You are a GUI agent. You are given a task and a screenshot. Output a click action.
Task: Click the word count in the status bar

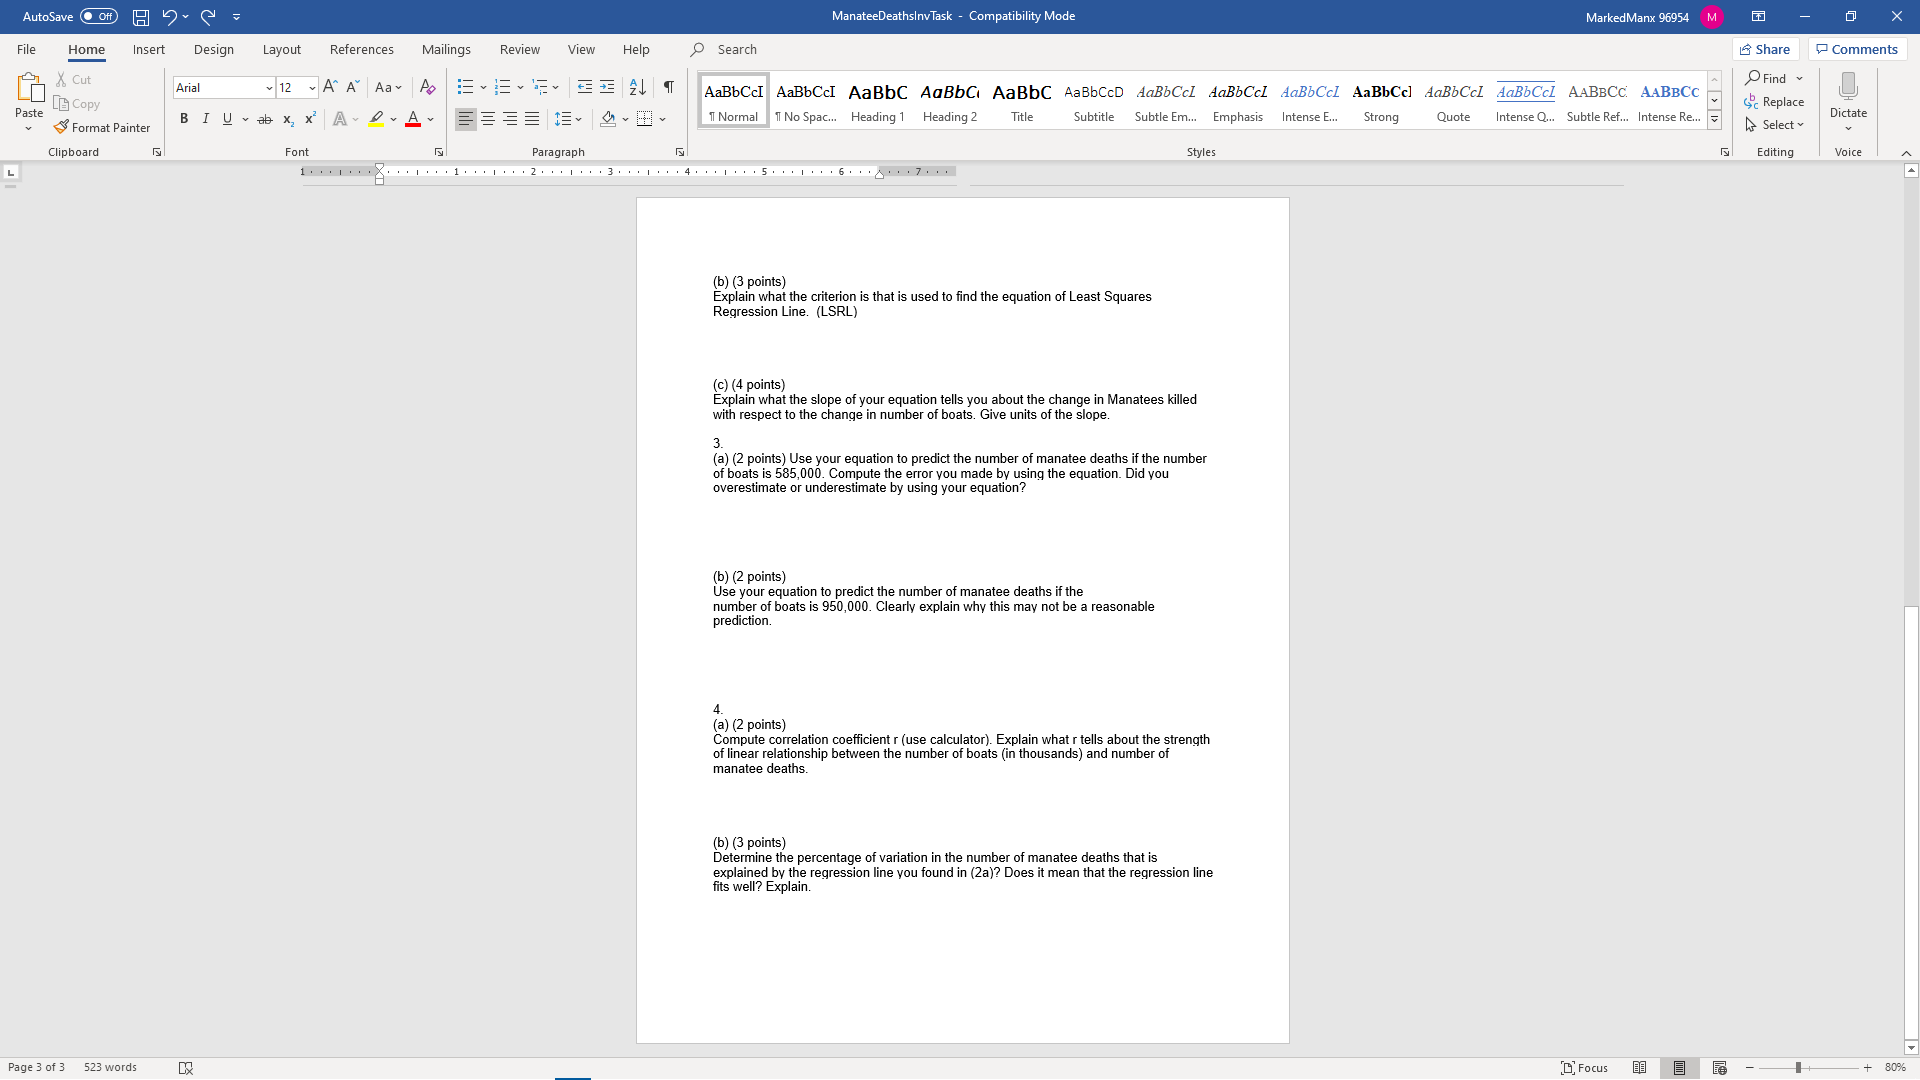109,1067
